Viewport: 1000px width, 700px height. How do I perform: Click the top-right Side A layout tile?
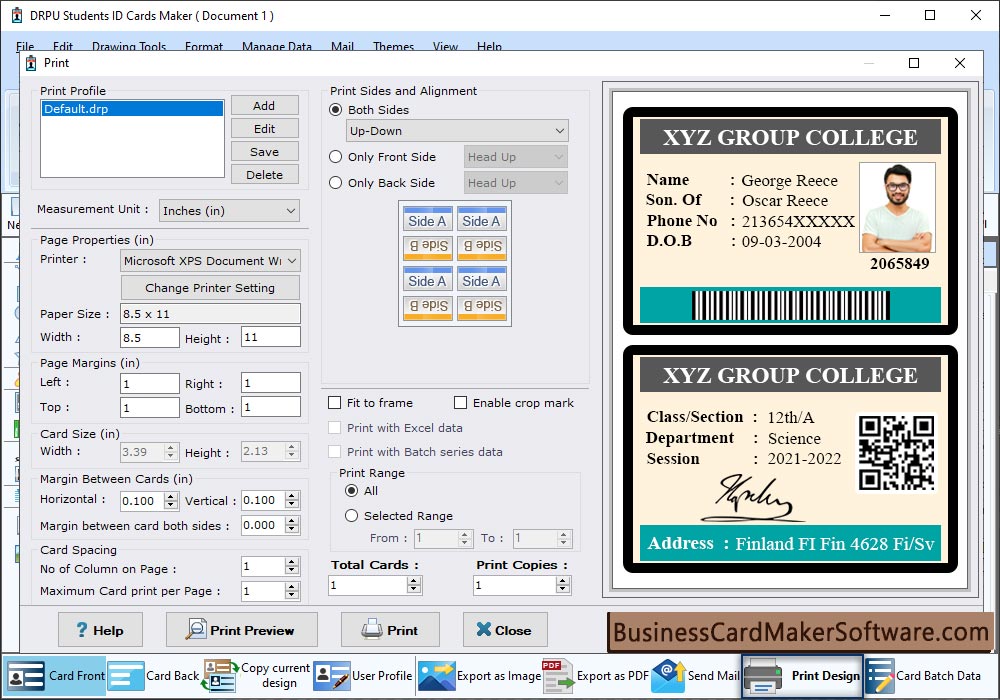click(482, 220)
